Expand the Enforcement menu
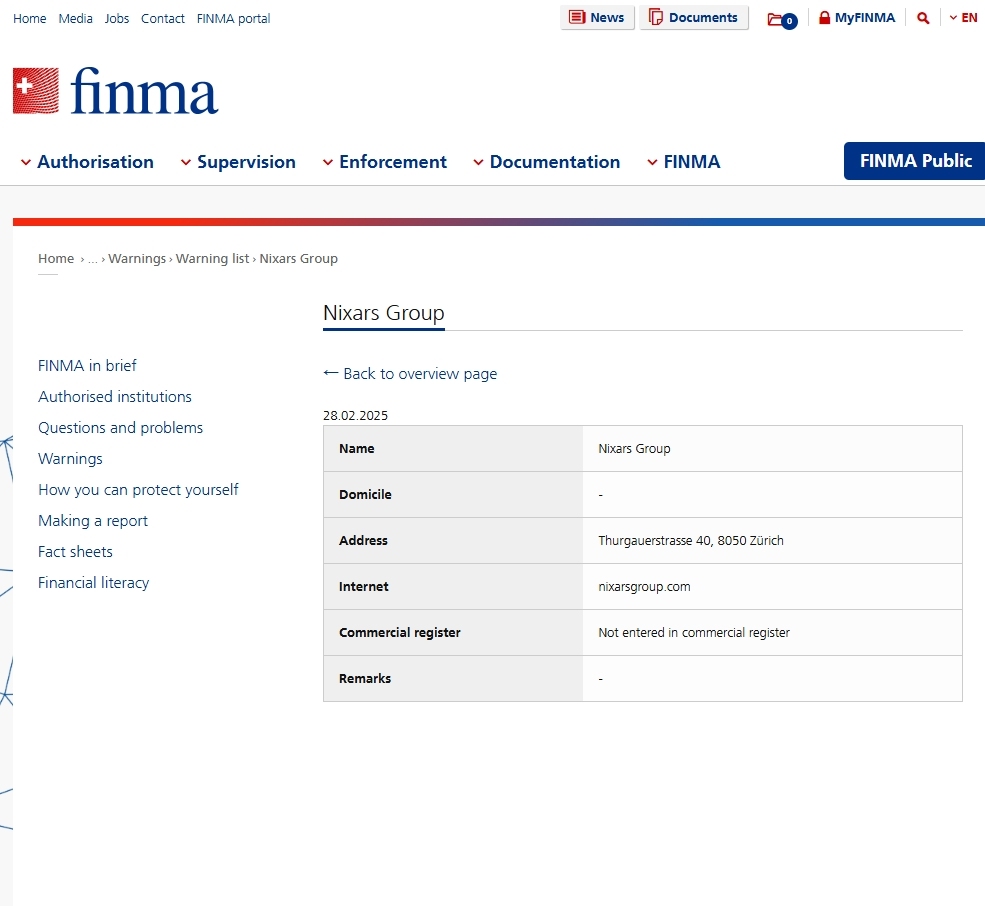 coord(384,162)
